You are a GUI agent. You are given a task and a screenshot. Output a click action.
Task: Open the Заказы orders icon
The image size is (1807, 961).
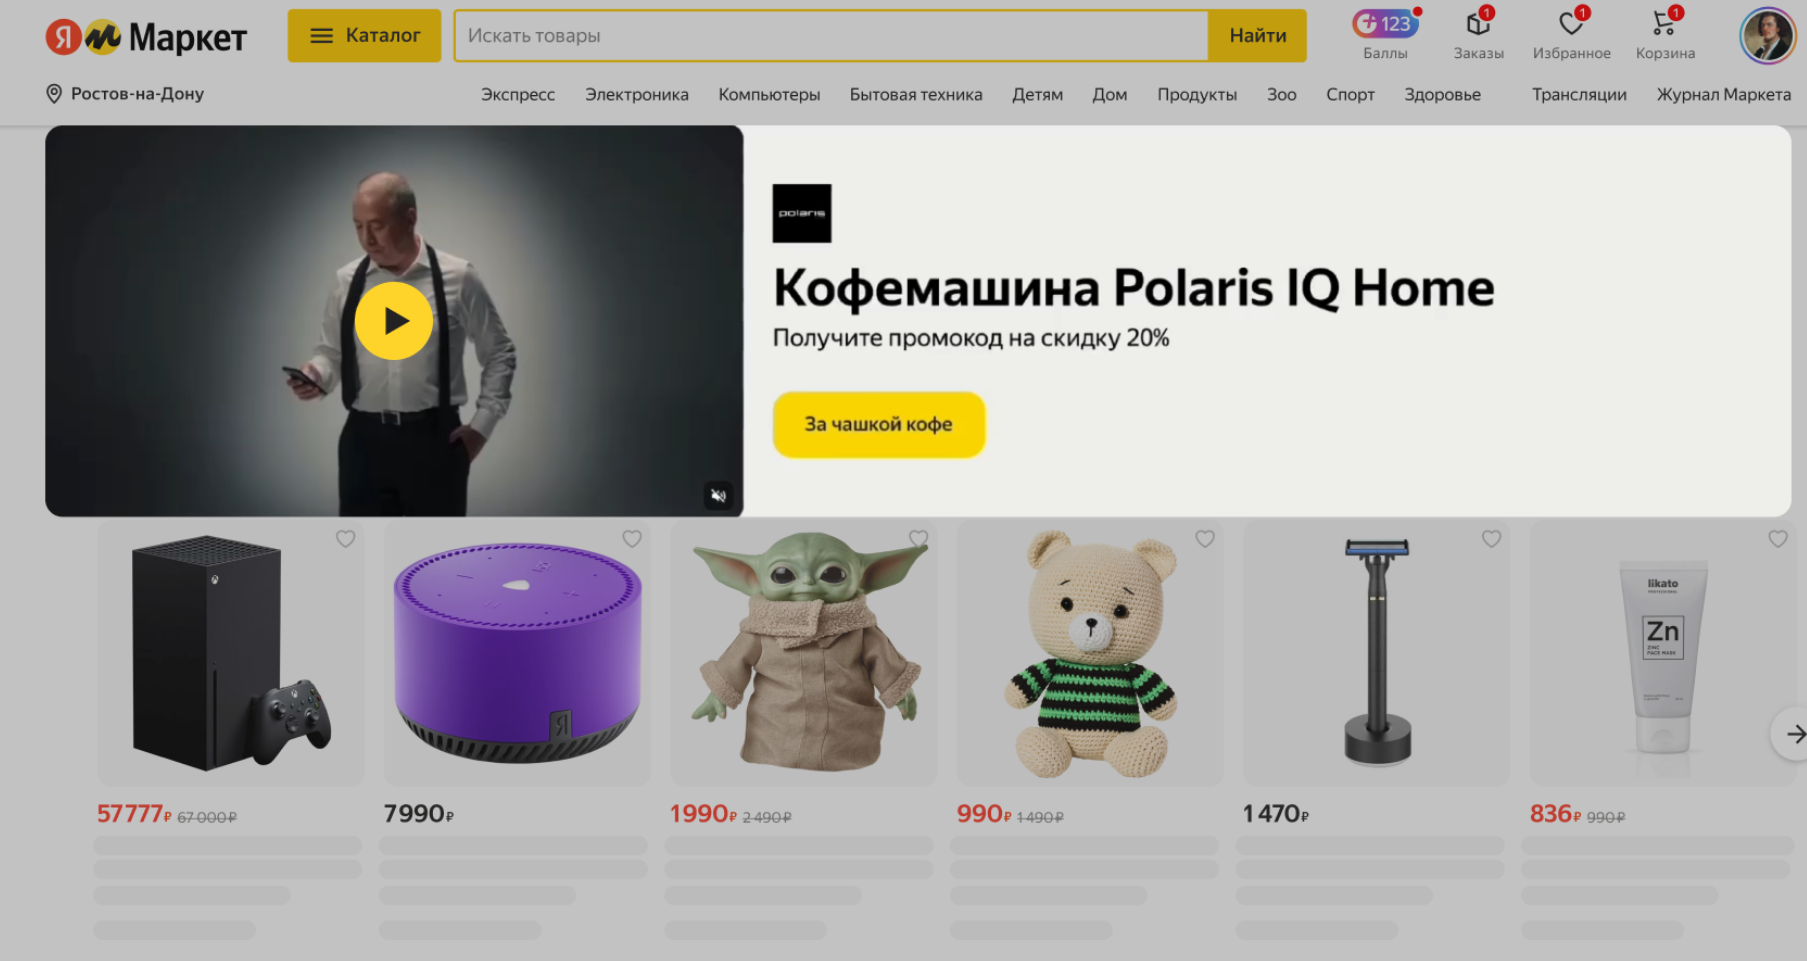pyautogui.click(x=1478, y=24)
